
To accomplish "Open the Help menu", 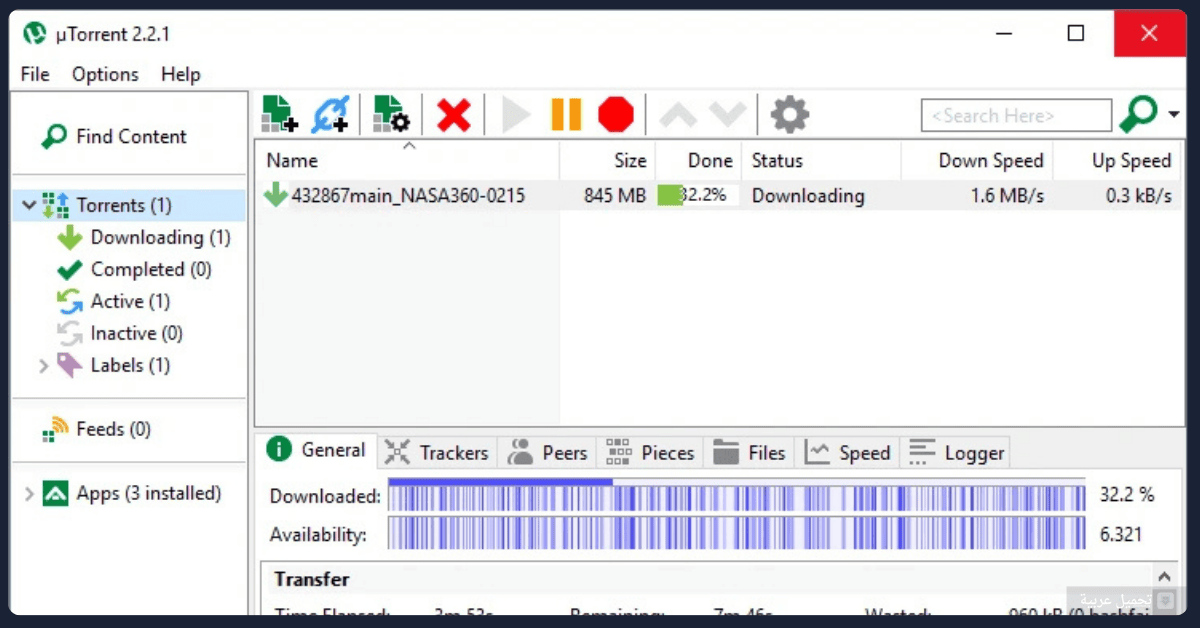I will 181,74.
